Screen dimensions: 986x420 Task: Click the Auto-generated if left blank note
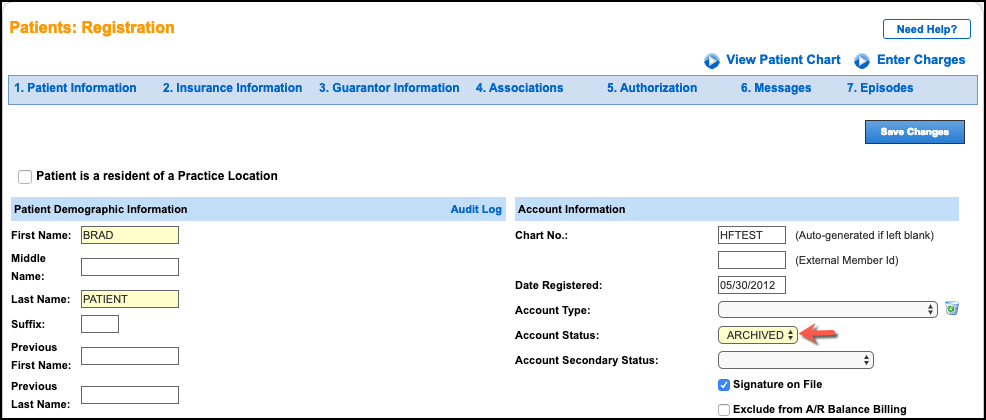point(864,236)
